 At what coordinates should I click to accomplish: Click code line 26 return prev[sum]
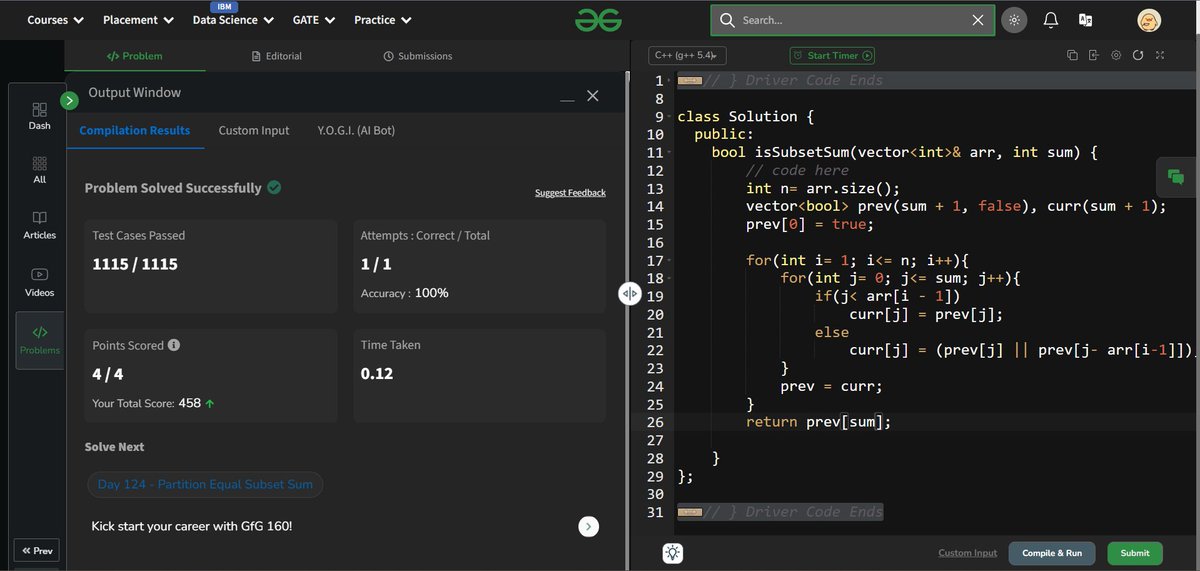[x=818, y=422]
